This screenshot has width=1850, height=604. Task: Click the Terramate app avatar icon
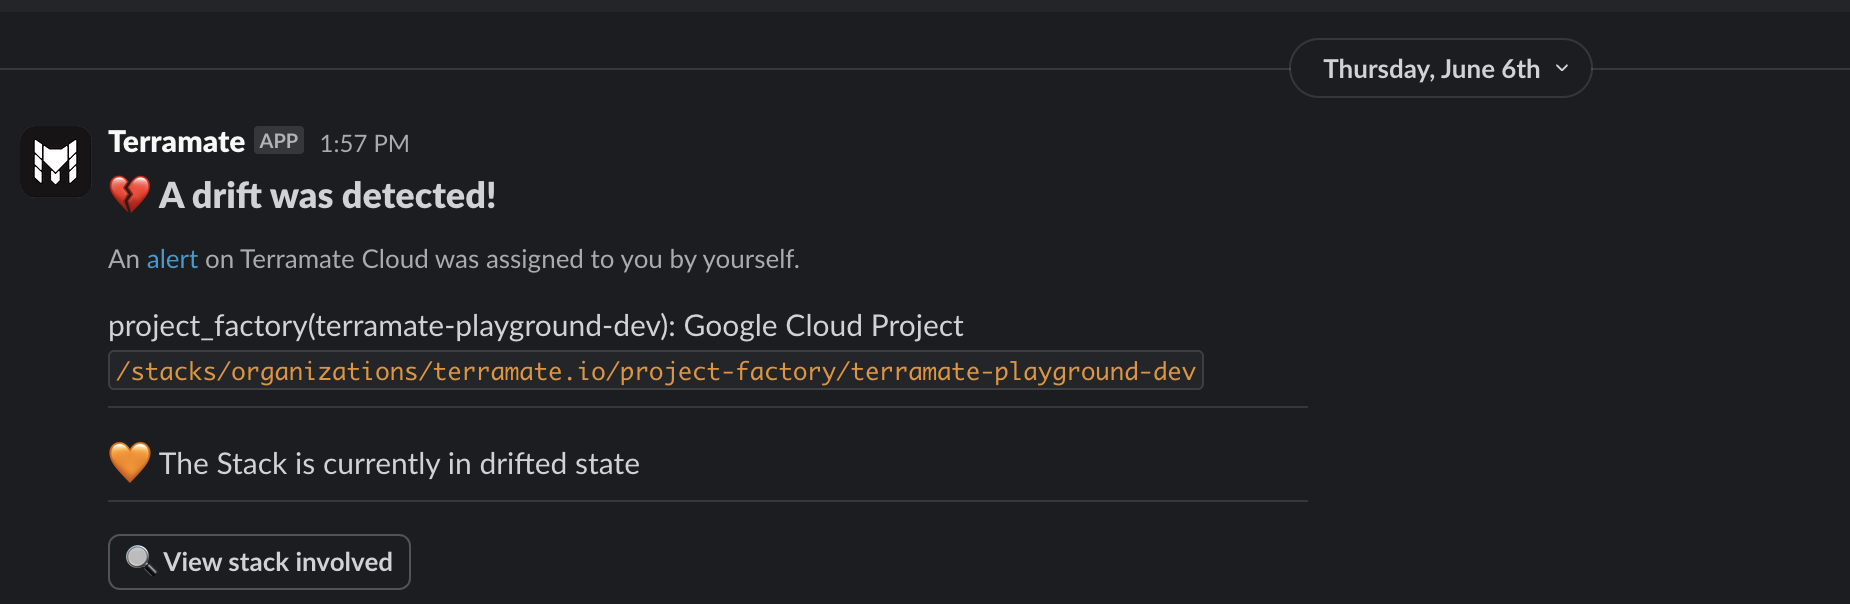[x=56, y=161]
